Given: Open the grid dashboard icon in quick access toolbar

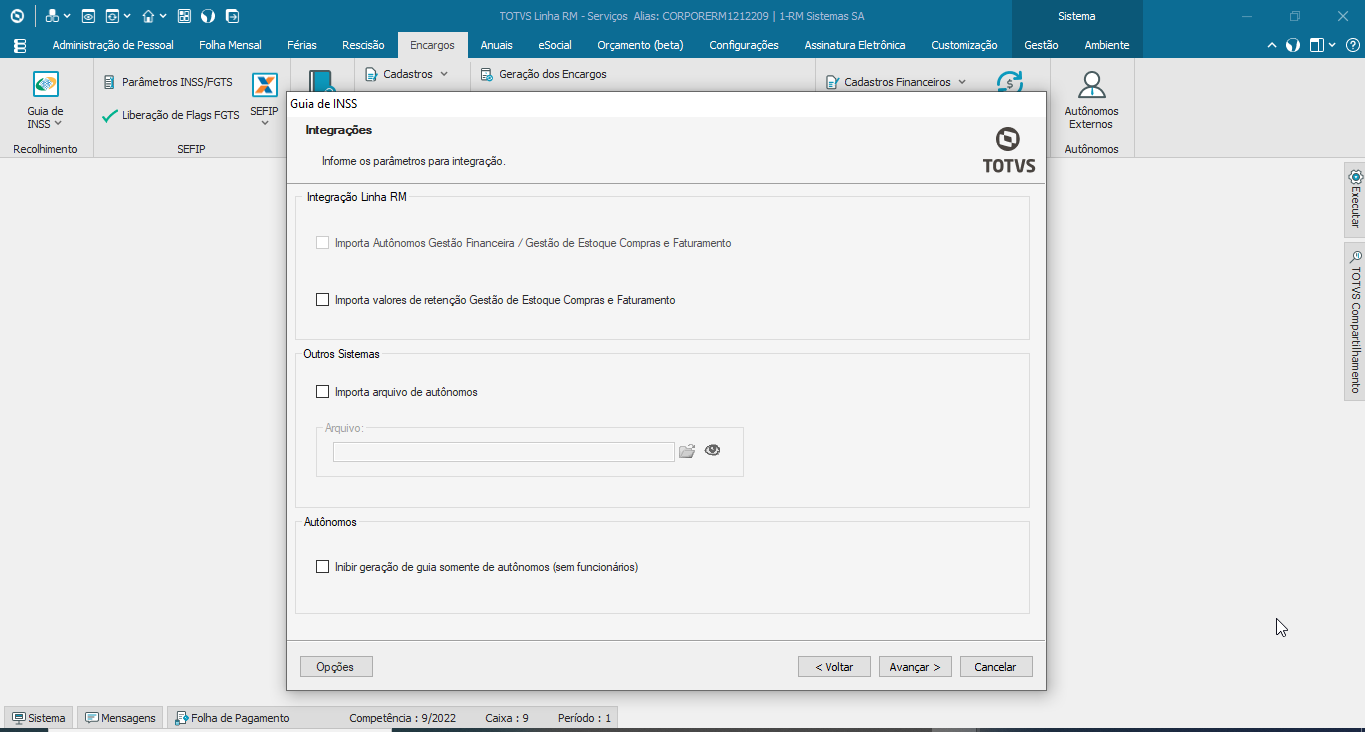Looking at the screenshot, I should [184, 16].
